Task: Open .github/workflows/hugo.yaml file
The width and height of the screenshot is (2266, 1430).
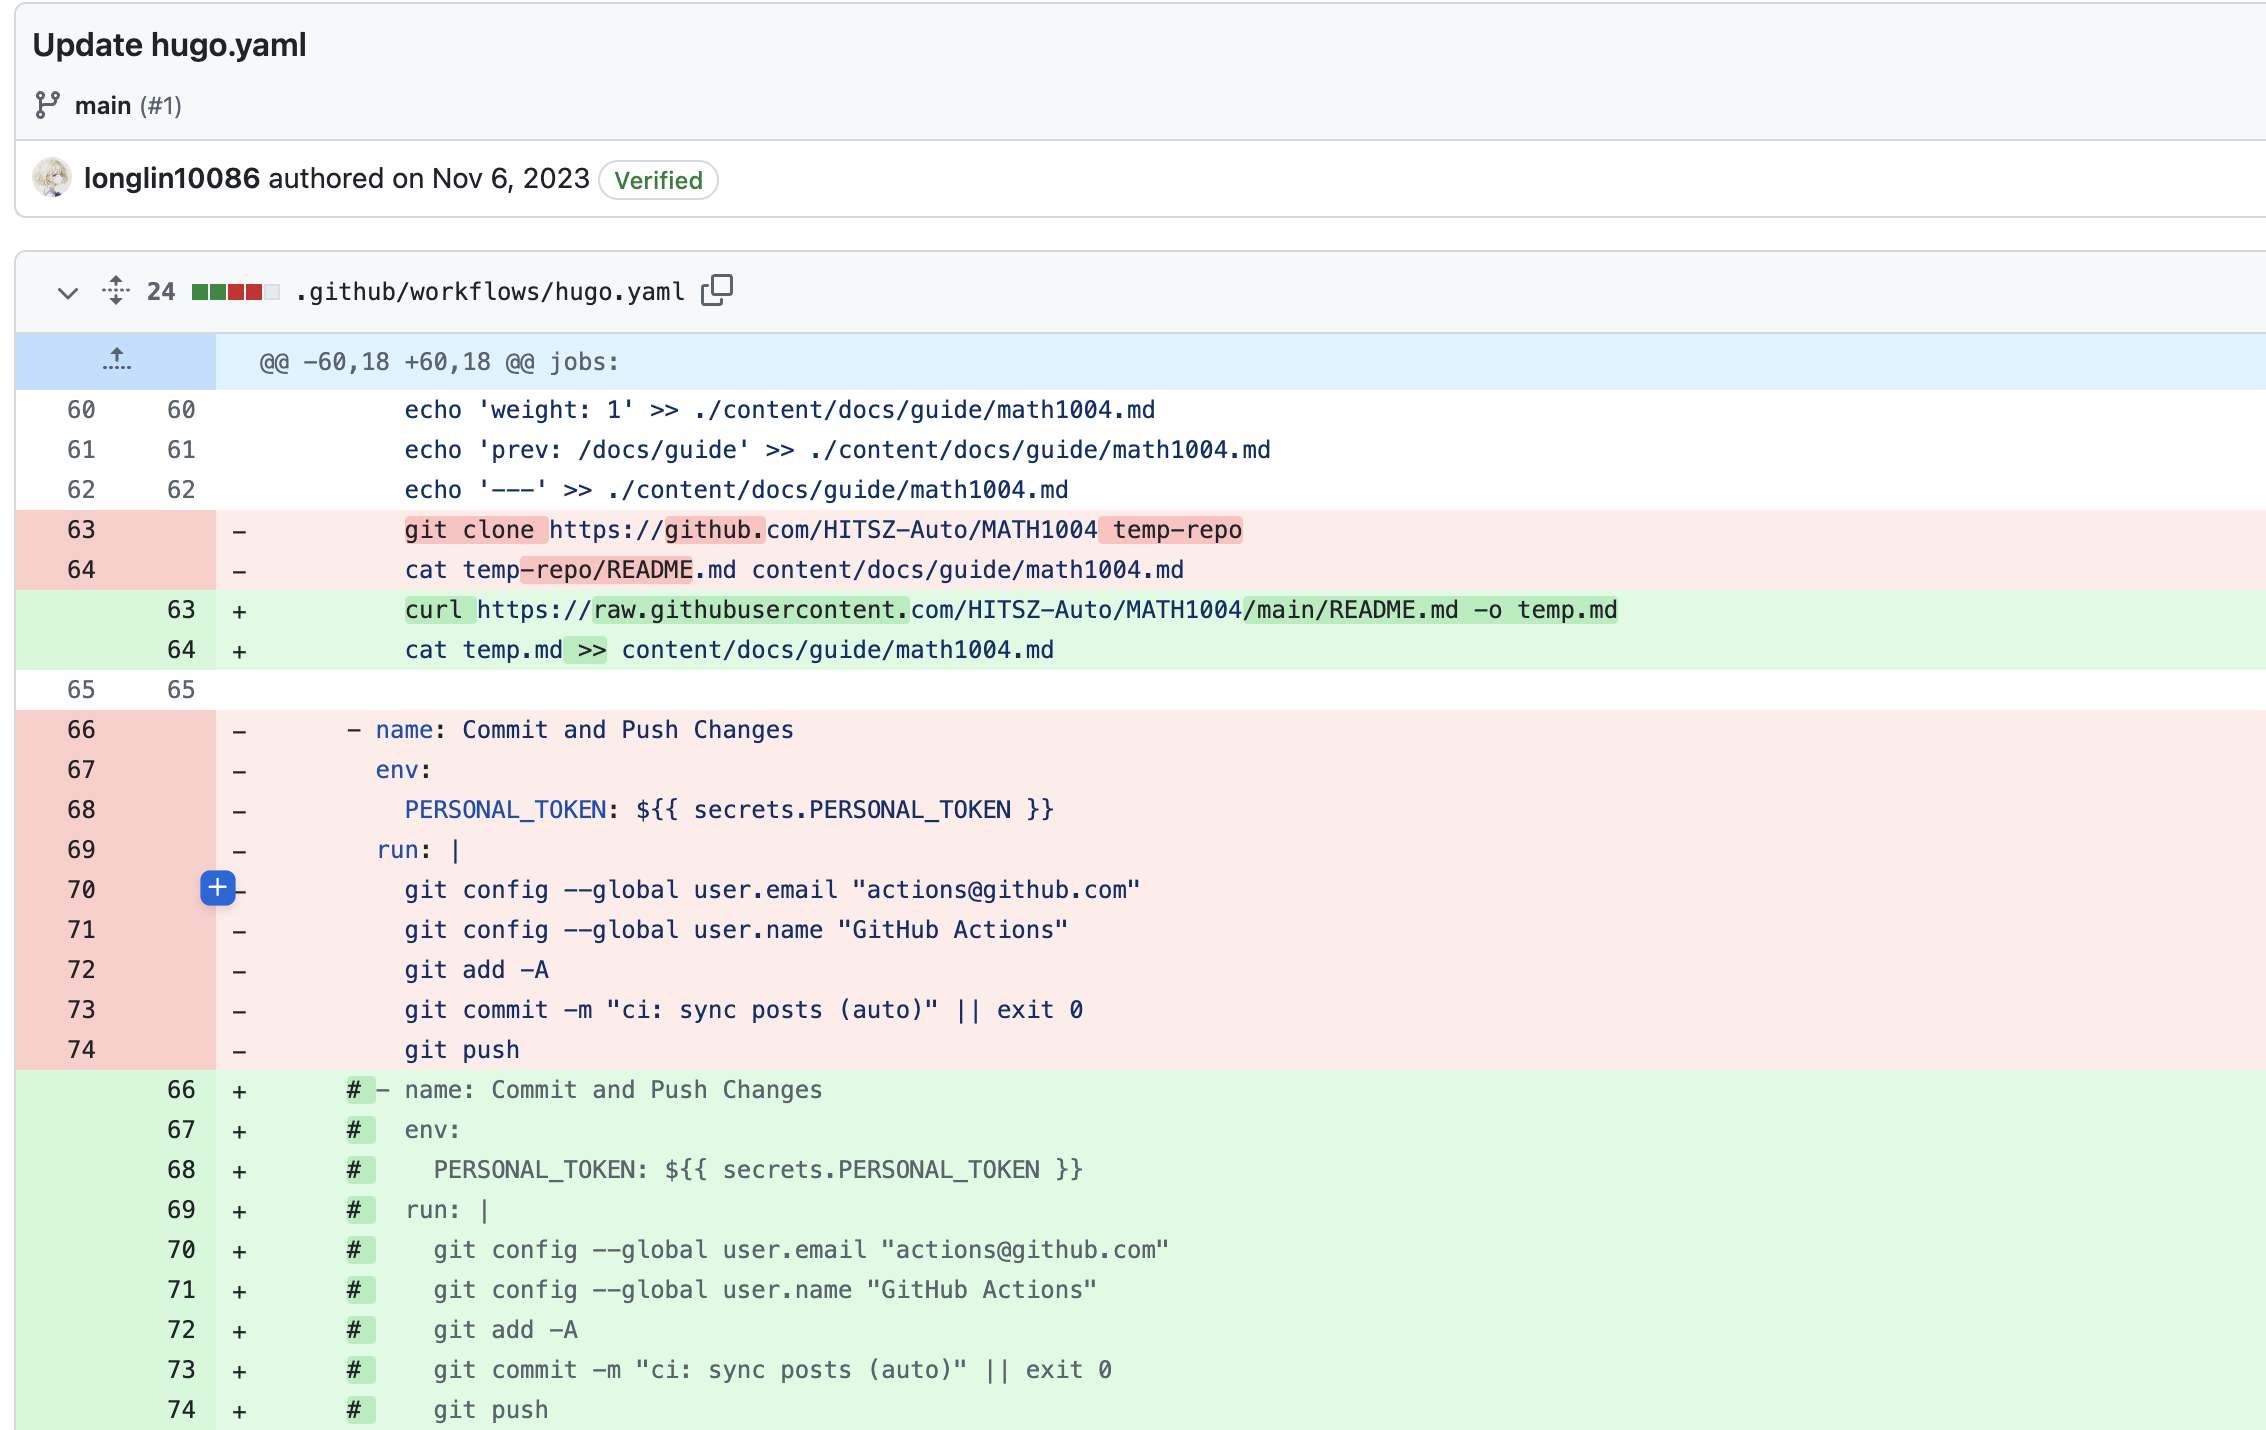Action: (489, 291)
